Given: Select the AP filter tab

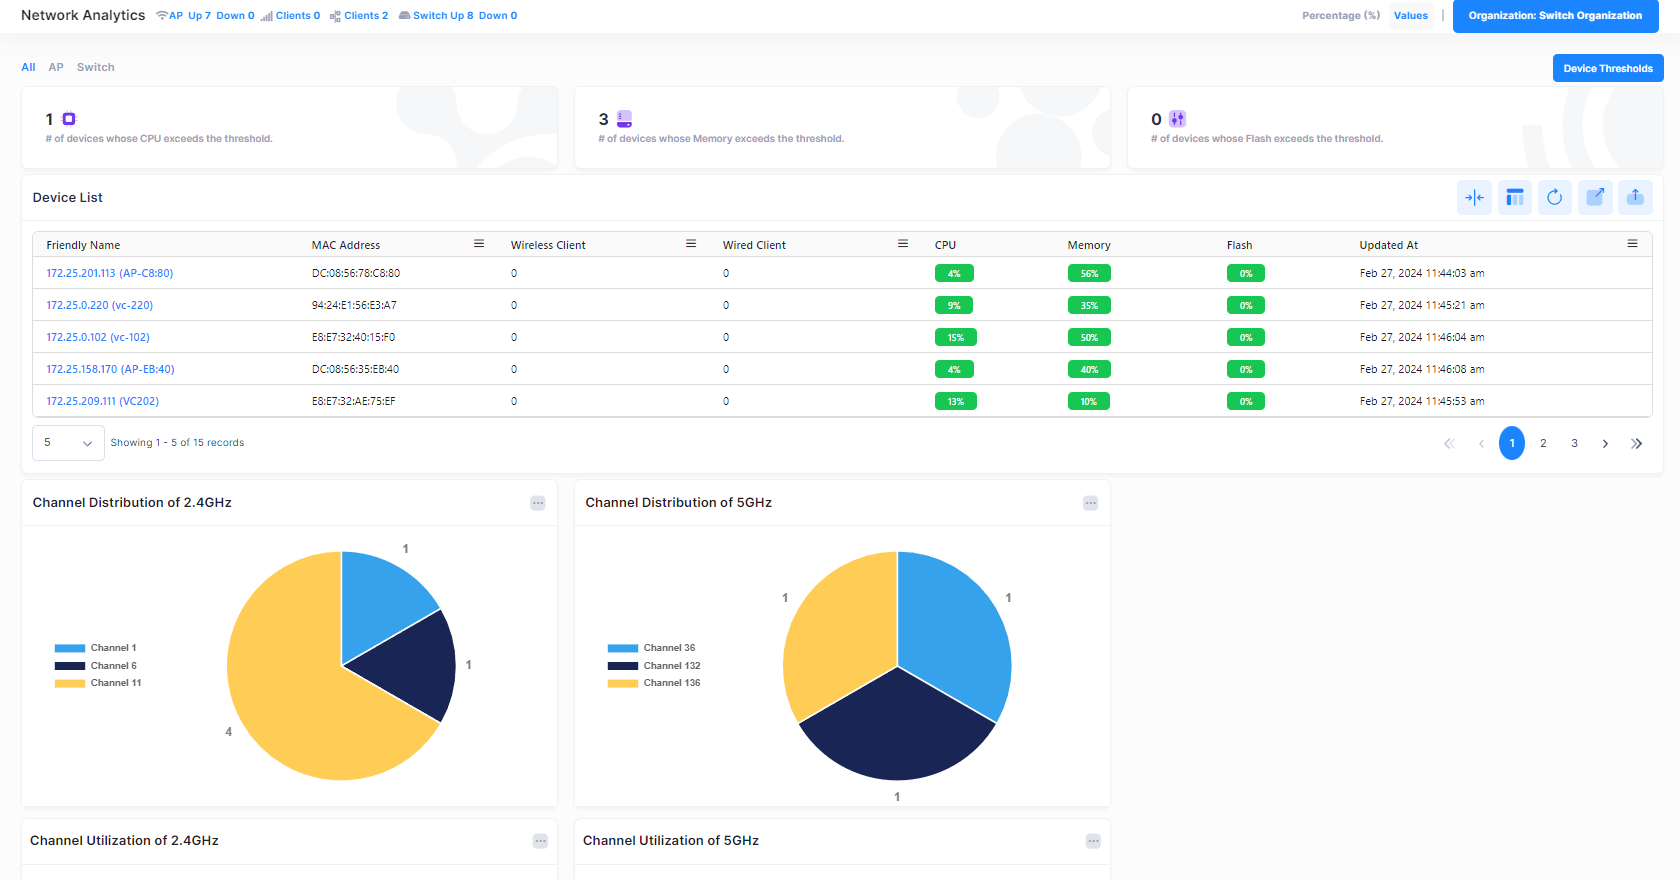Looking at the screenshot, I should (56, 67).
